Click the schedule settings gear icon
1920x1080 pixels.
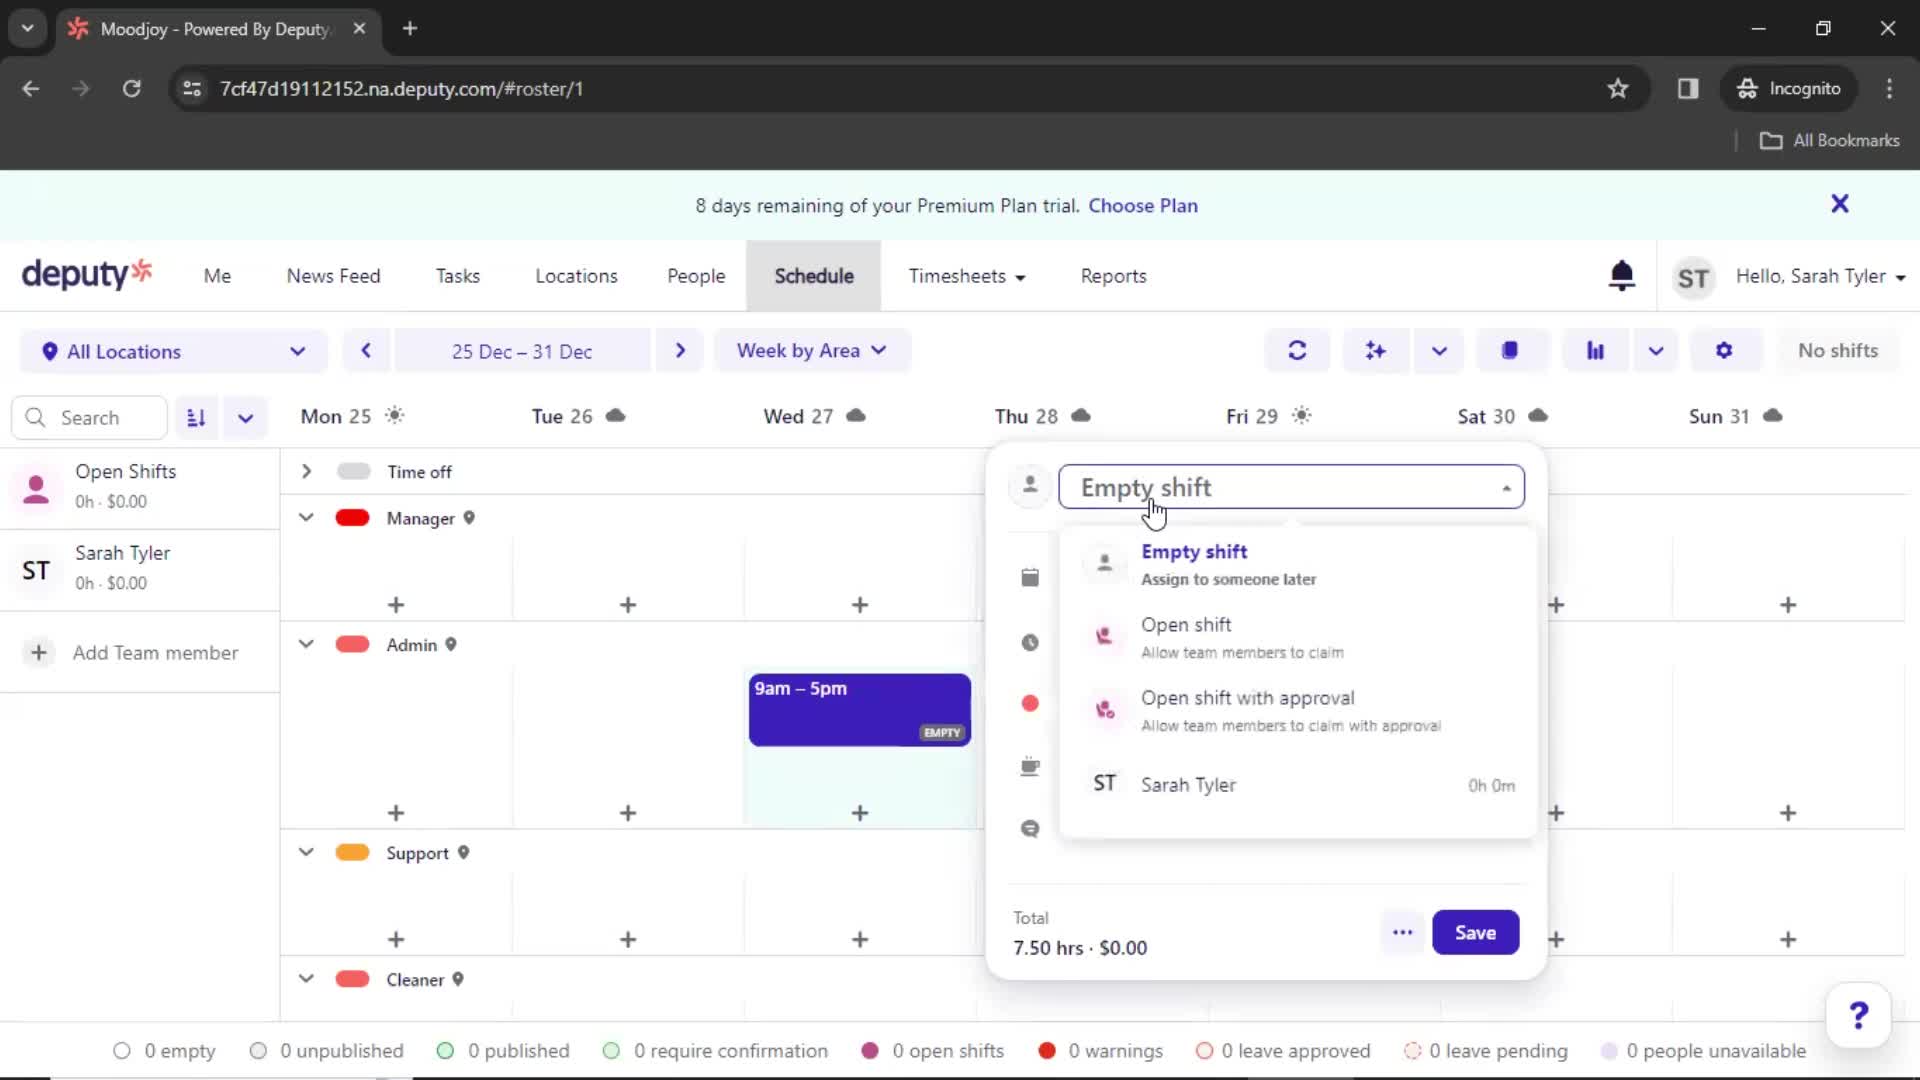point(1724,349)
